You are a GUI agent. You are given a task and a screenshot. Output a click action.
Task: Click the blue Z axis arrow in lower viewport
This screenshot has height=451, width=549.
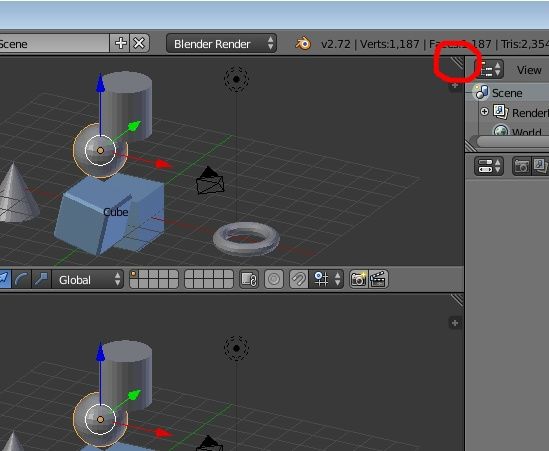(x=100, y=352)
